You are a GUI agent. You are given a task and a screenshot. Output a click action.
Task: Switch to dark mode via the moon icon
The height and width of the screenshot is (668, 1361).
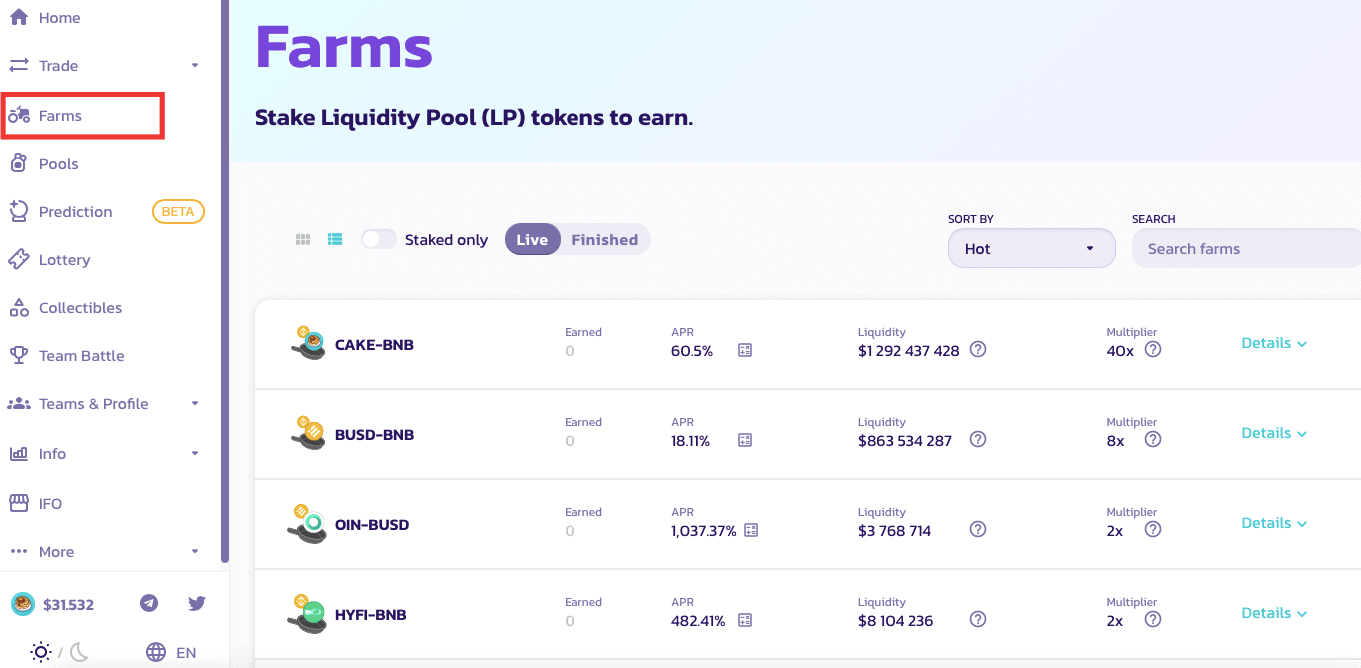pyautogui.click(x=79, y=652)
